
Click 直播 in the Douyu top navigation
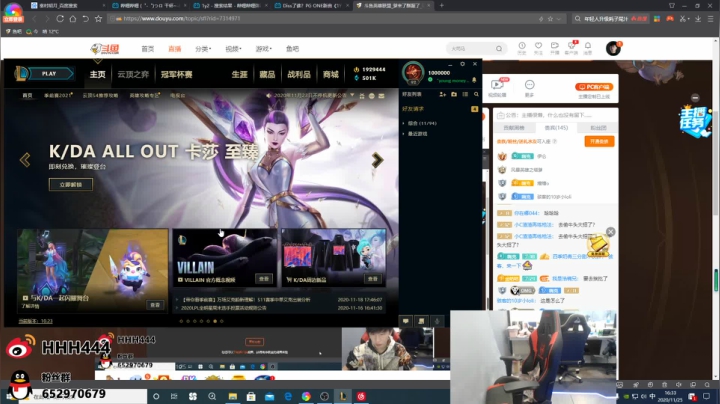point(174,49)
